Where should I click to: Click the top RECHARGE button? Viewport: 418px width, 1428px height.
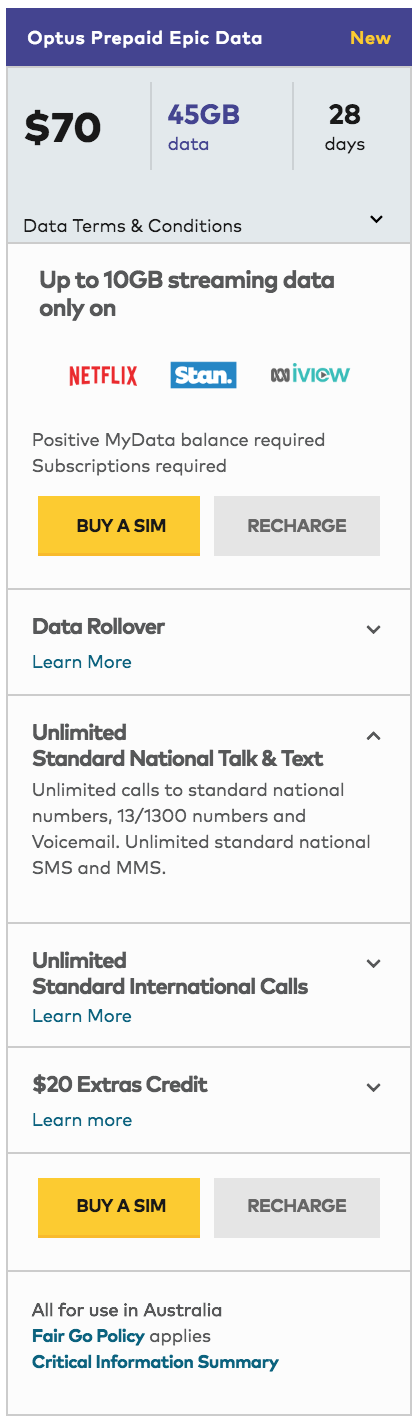(297, 526)
